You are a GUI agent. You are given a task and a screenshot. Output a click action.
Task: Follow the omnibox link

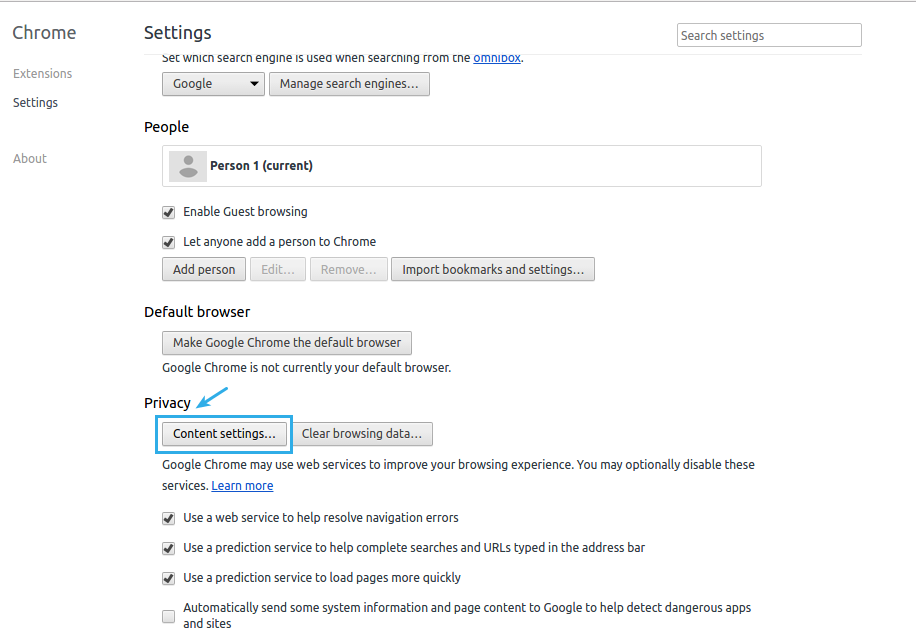pos(497,58)
